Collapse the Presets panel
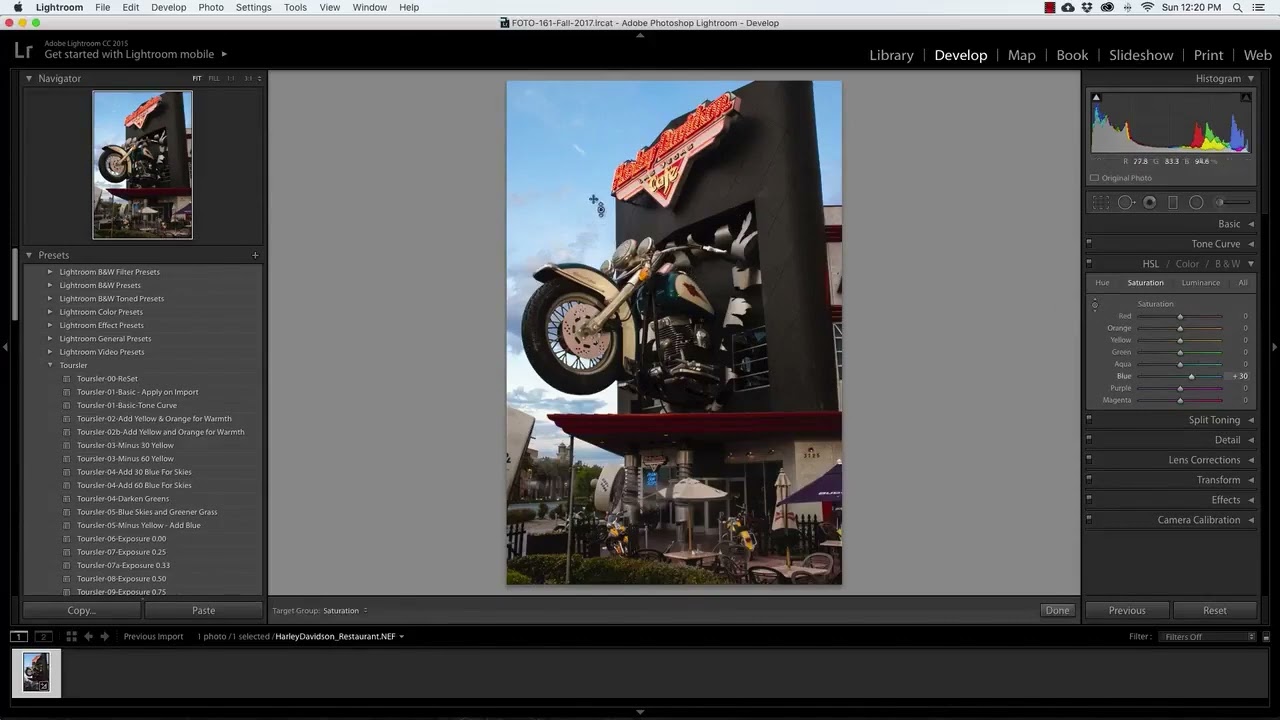 [29, 255]
